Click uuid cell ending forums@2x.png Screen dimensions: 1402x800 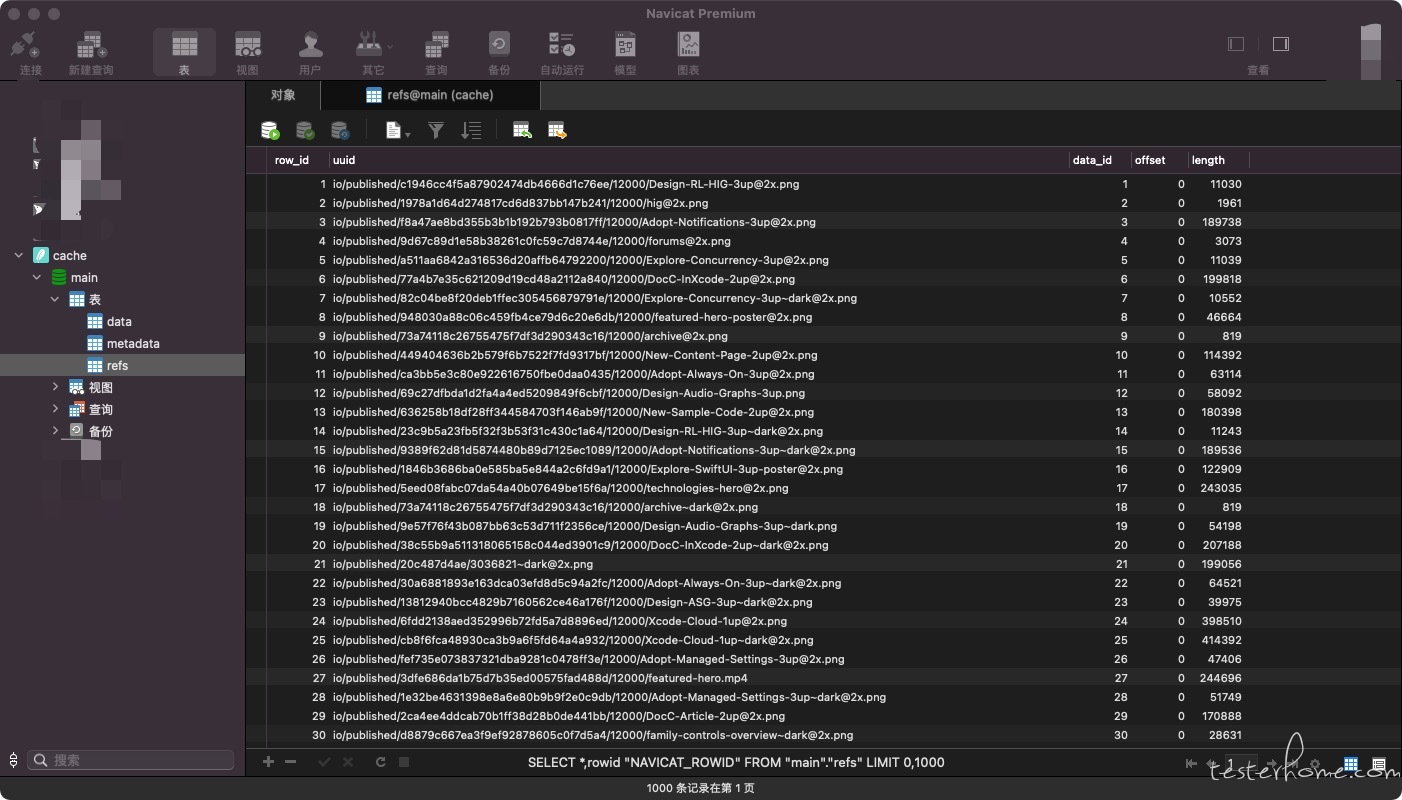pyautogui.click(x=699, y=241)
